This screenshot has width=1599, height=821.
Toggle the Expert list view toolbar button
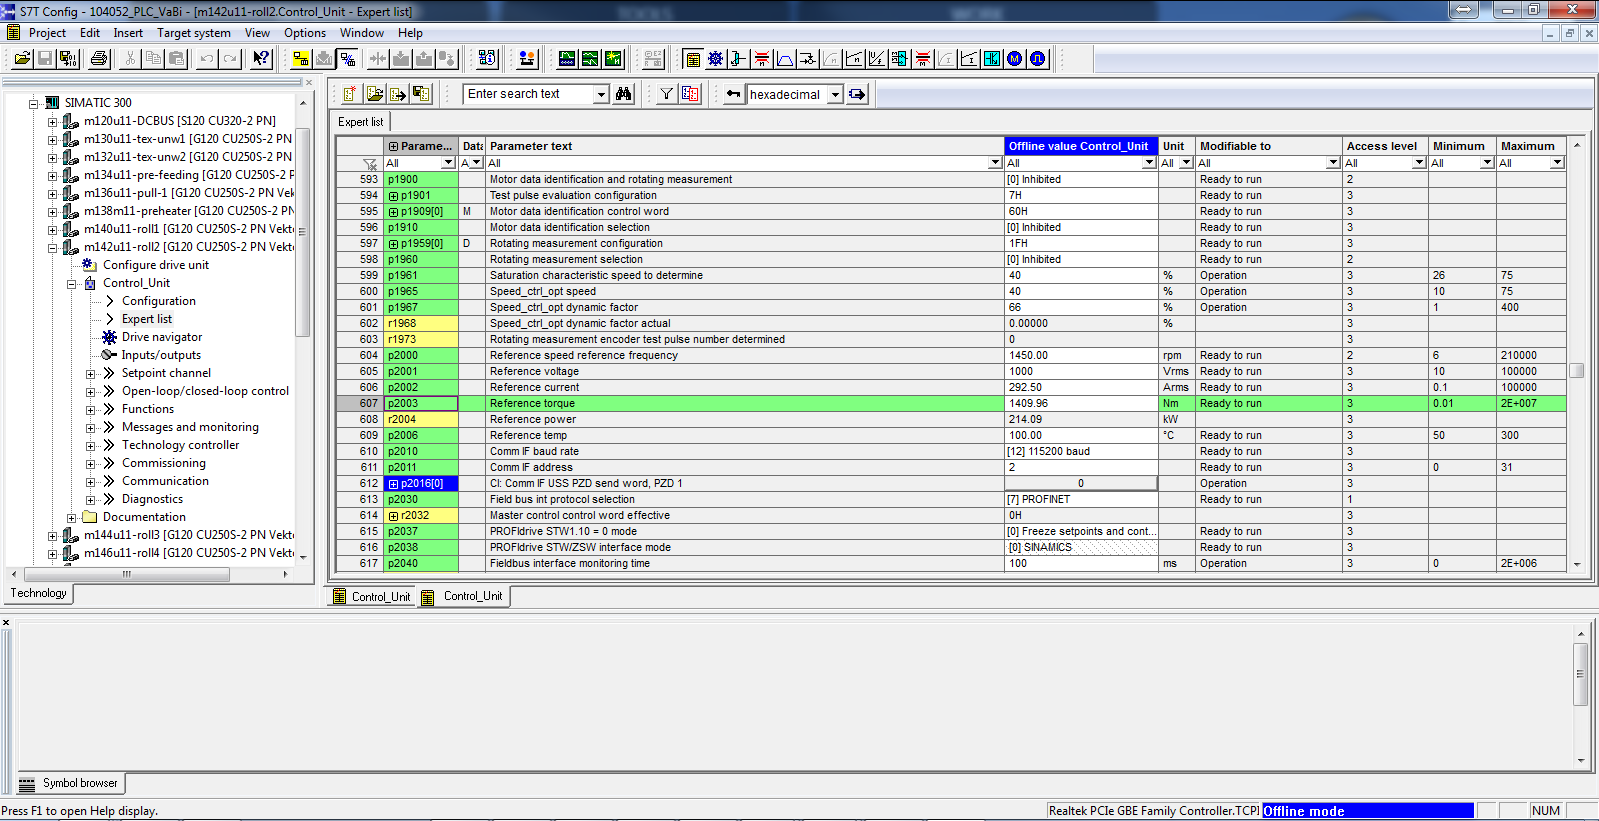693,59
